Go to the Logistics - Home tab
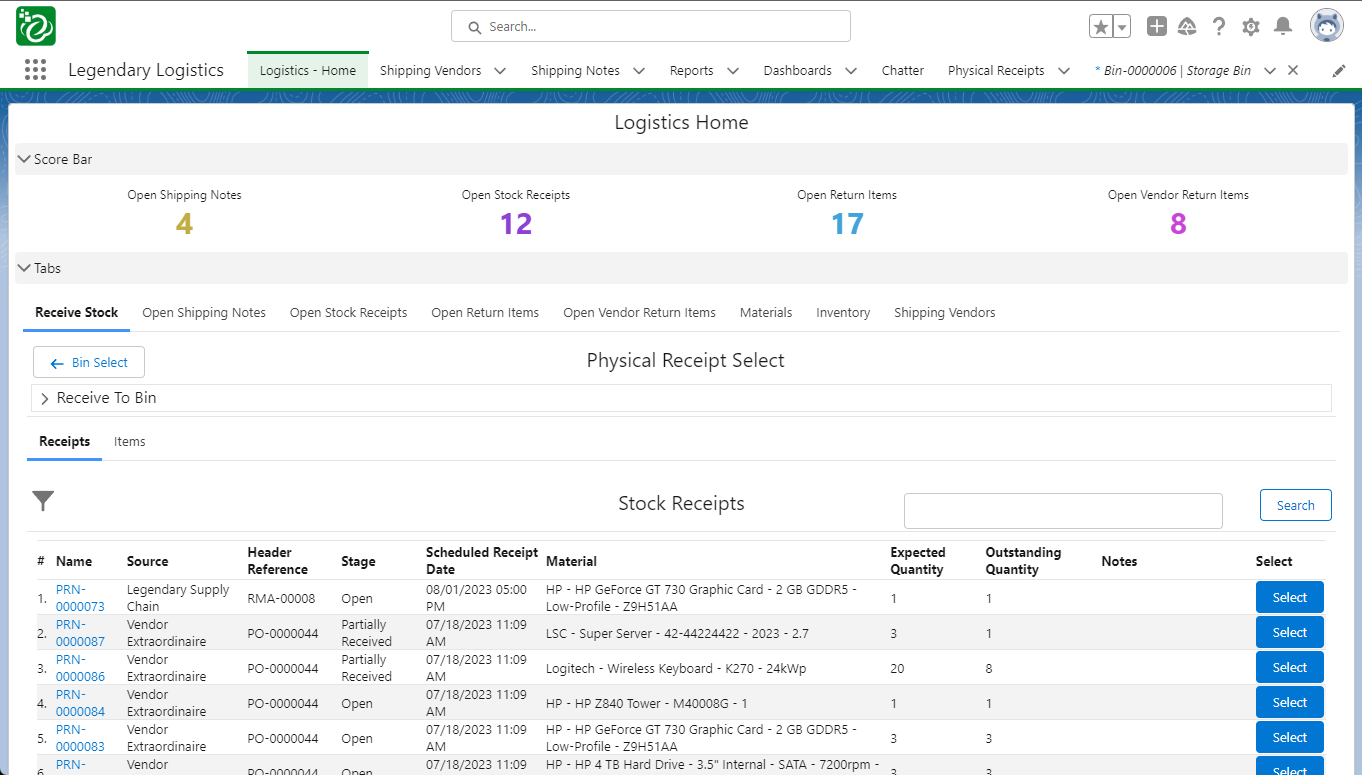The width and height of the screenshot is (1362, 775). coord(308,71)
